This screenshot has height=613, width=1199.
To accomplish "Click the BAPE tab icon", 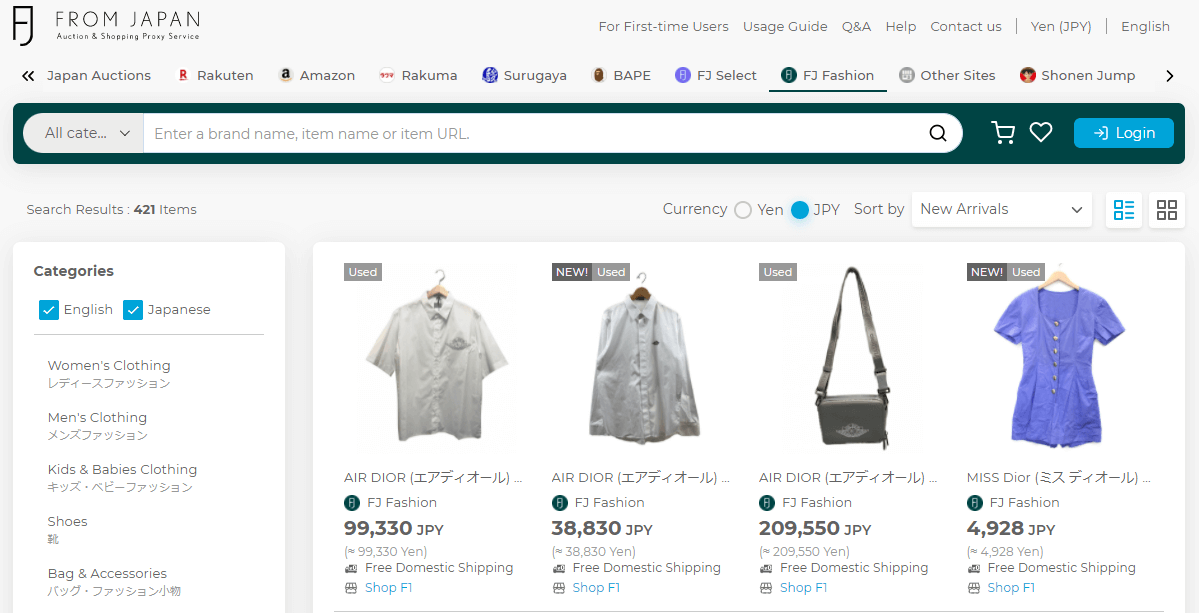I will (599, 75).
